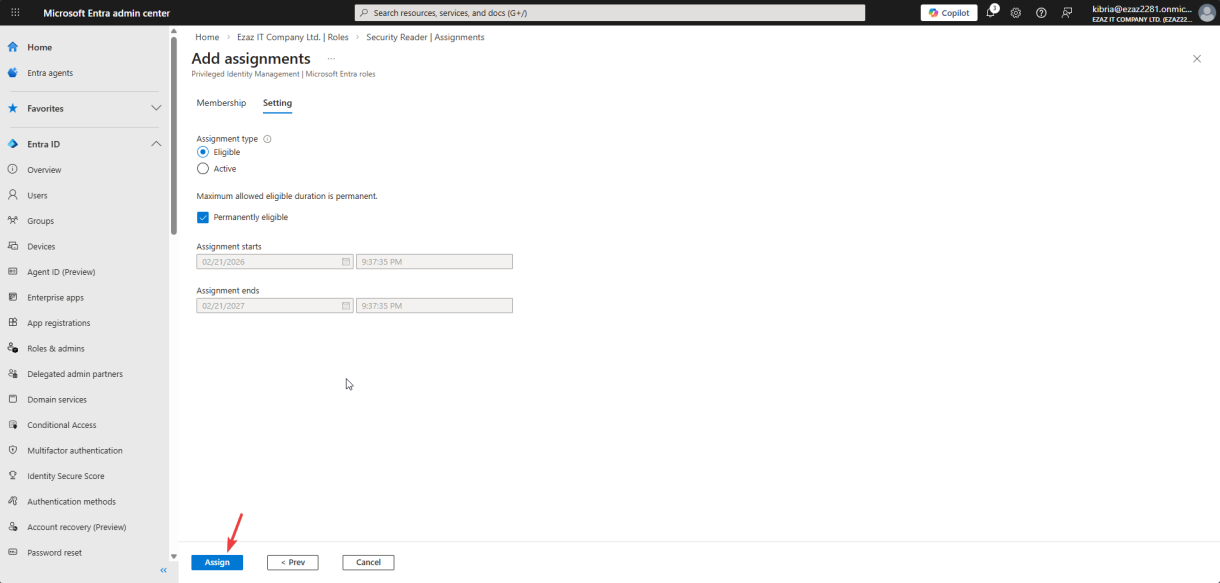Viewport: 1220px width, 583px height.
Task: Click the Delegated admin partners icon
Action: (x=13, y=374)
